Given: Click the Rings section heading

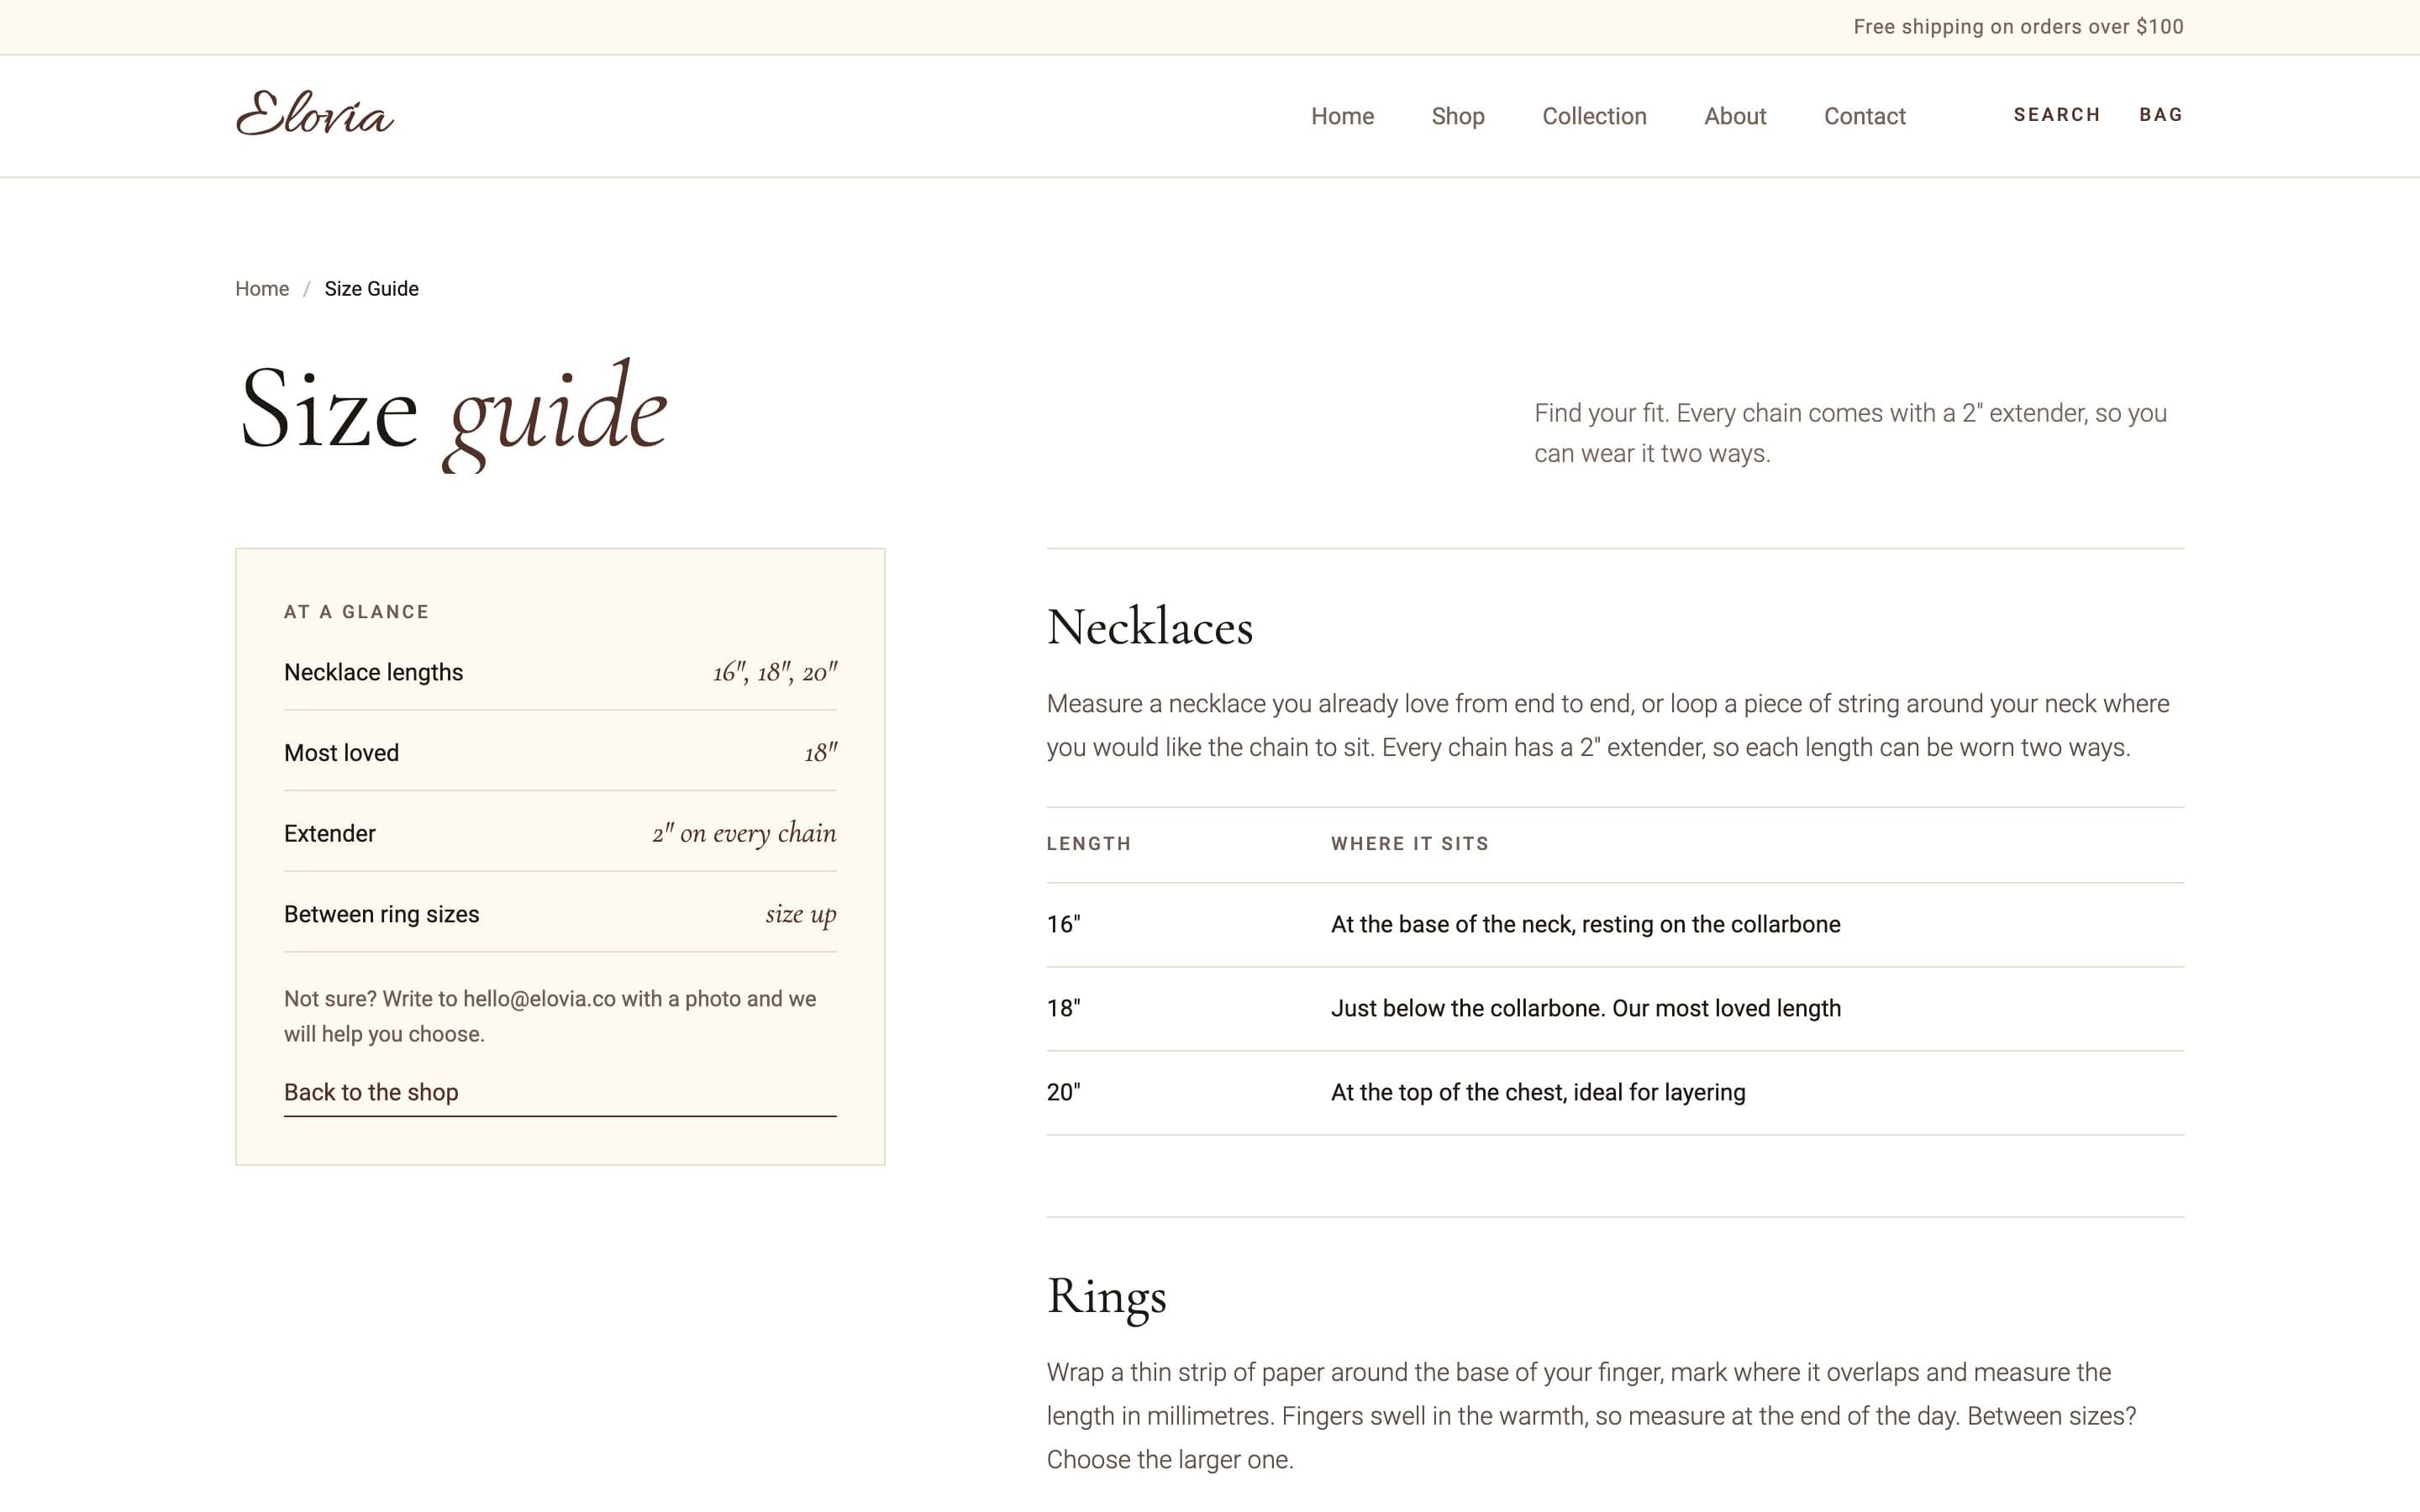Looking at the screenshot, I should click(x=1106, y=1297).
